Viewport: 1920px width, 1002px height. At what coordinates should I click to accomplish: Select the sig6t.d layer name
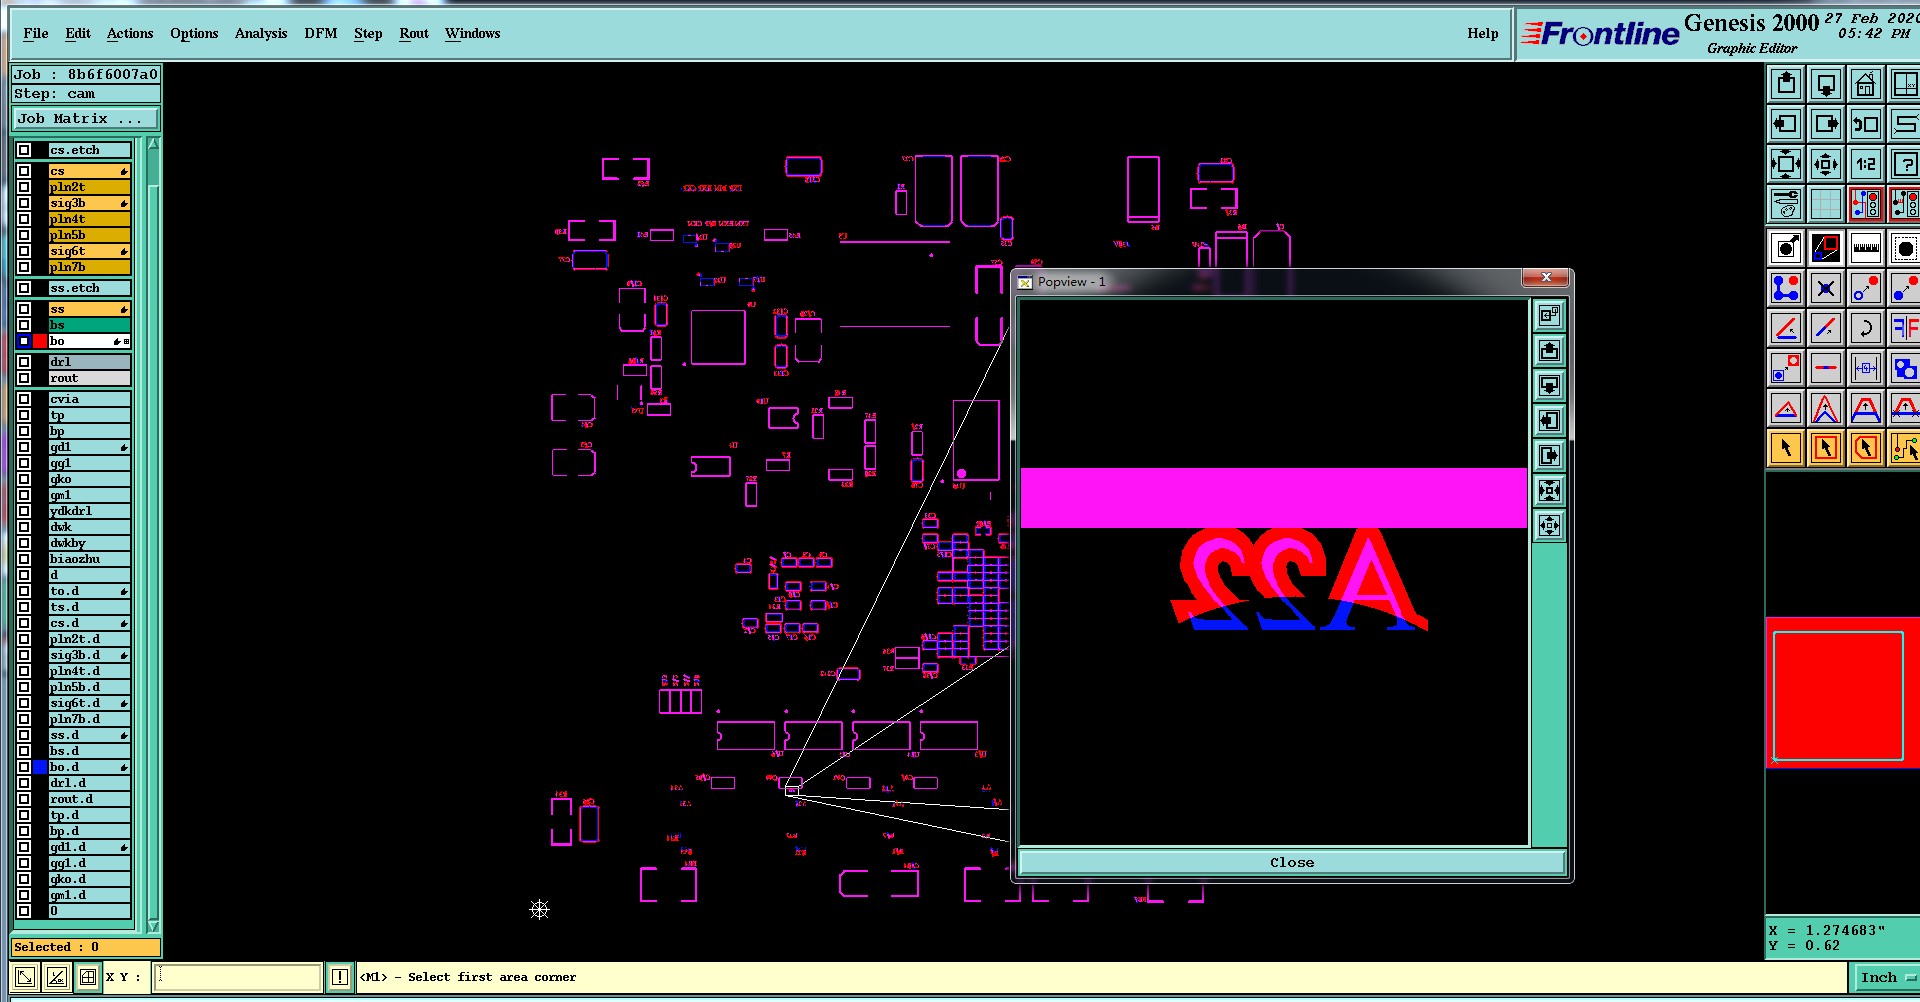point(90,703)
